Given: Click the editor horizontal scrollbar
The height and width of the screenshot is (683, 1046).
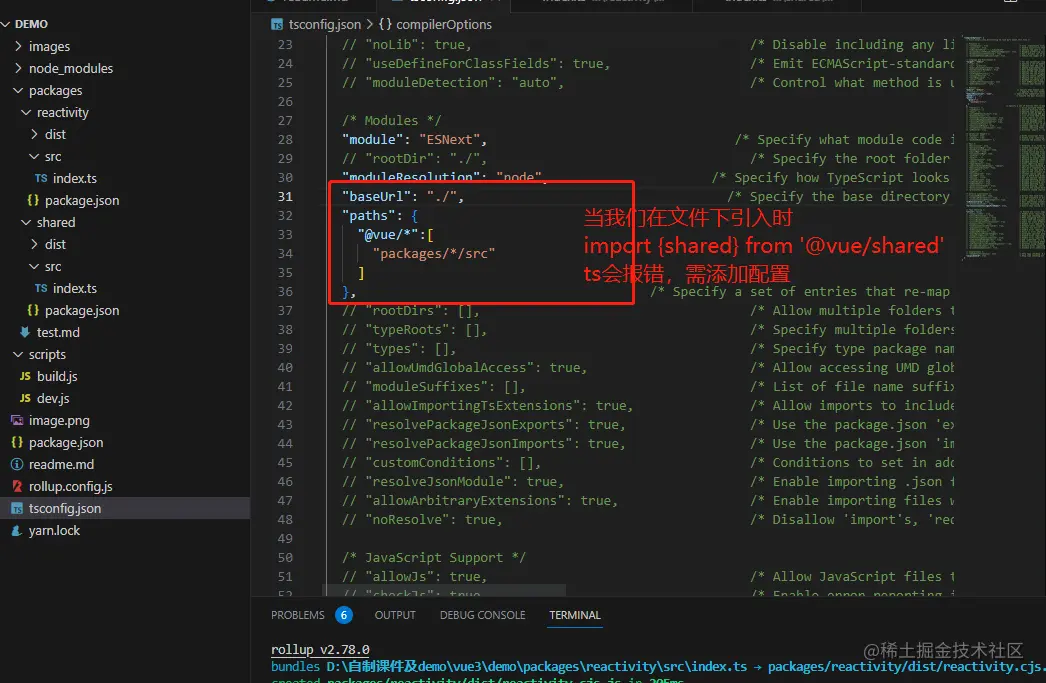Looking at the screenshot, I should pos(444,590).
